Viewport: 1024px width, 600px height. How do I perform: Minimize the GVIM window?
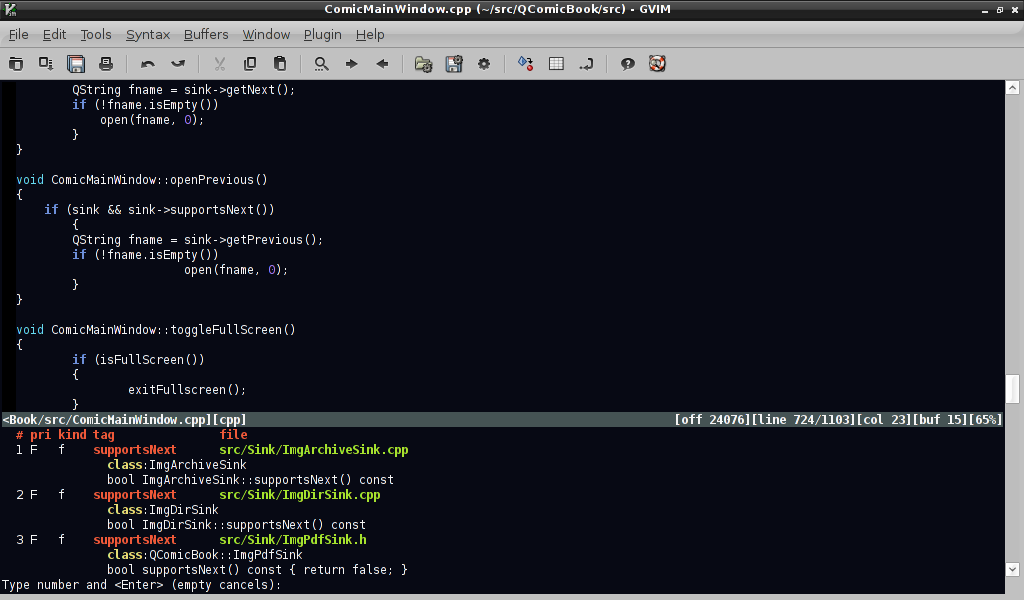click(985, 10)
